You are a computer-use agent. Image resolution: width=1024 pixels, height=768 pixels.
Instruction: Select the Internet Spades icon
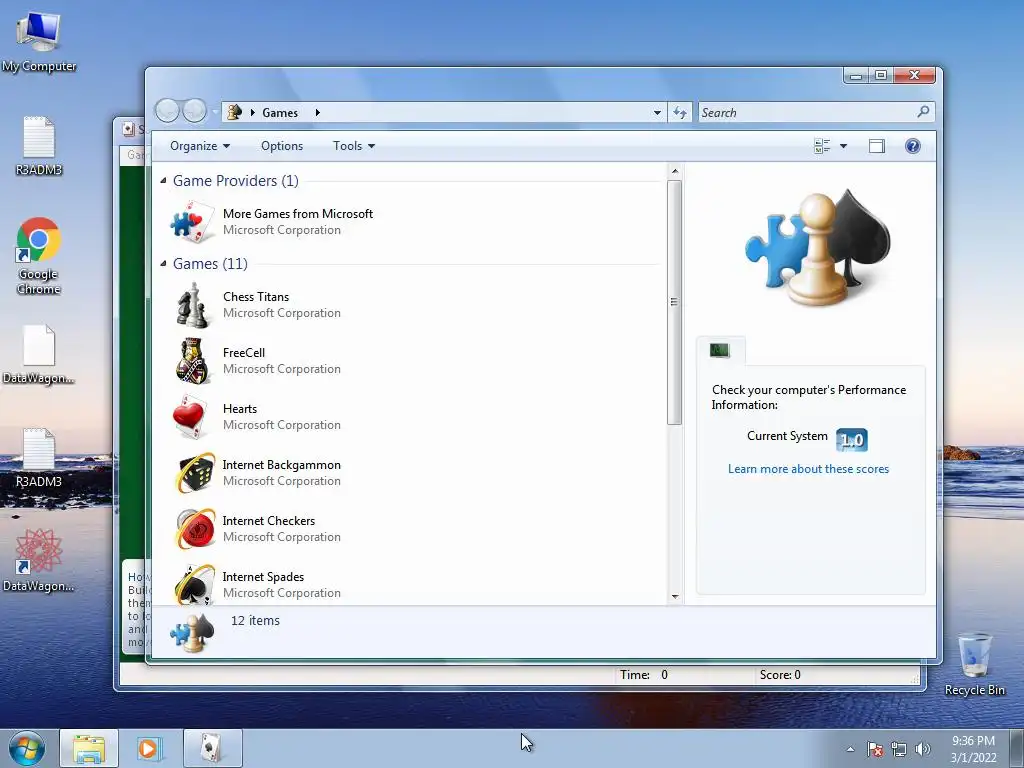point(194,584)
